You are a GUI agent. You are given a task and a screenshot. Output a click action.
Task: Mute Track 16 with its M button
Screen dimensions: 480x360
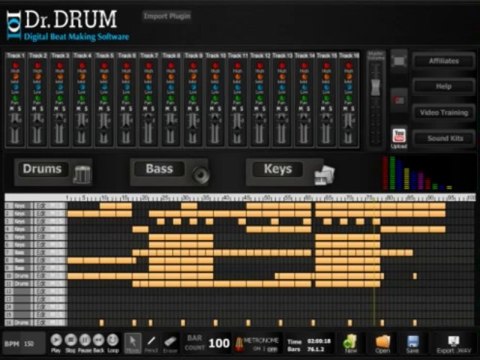click(345, 109)
